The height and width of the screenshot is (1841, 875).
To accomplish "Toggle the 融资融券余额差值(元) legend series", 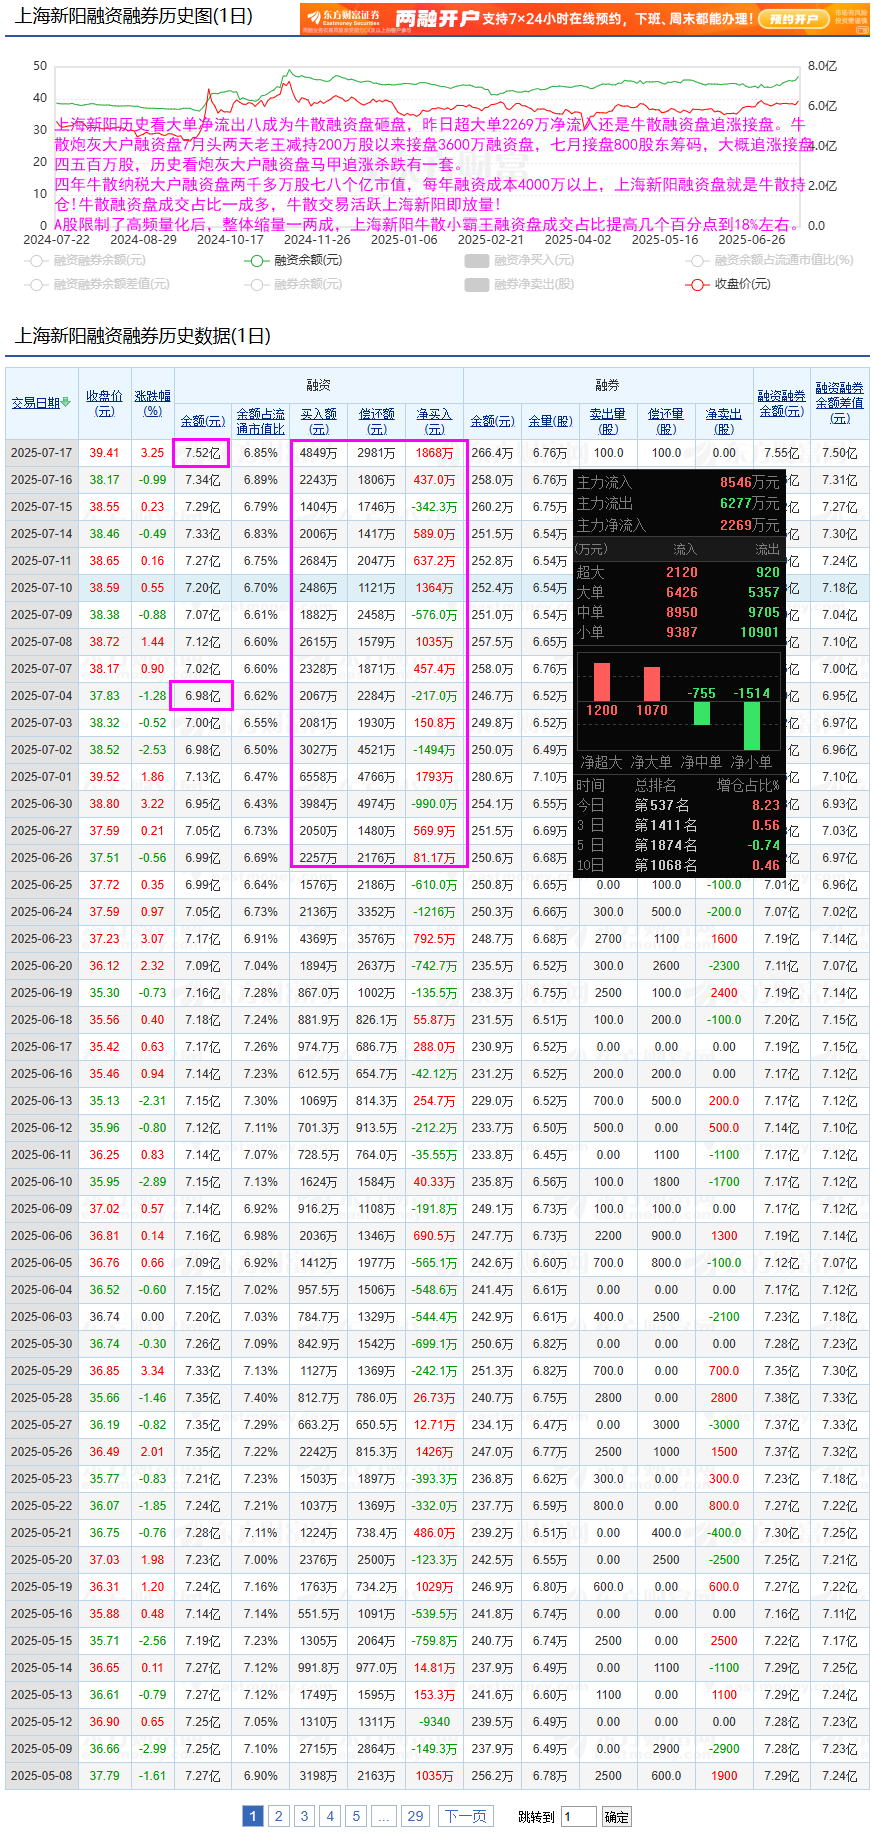I will pyautogui.click(x=98, y=284).
